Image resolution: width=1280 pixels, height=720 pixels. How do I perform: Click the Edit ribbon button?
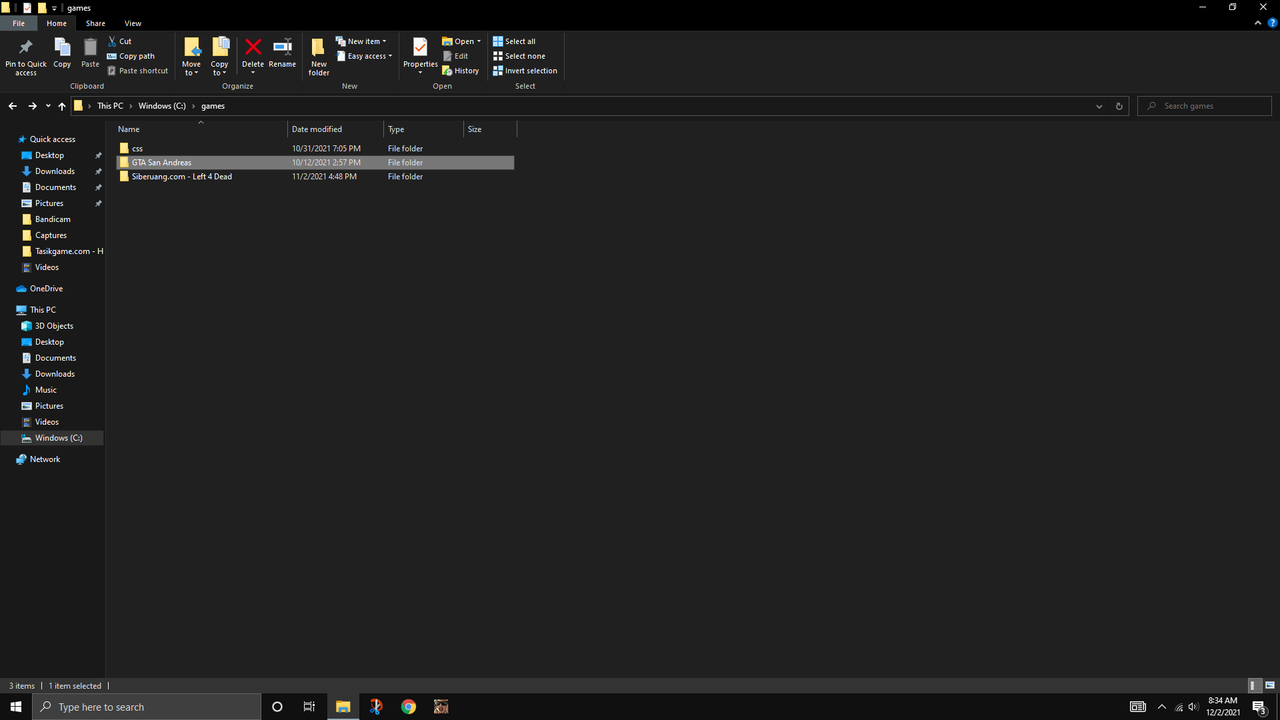coord(455,56)
